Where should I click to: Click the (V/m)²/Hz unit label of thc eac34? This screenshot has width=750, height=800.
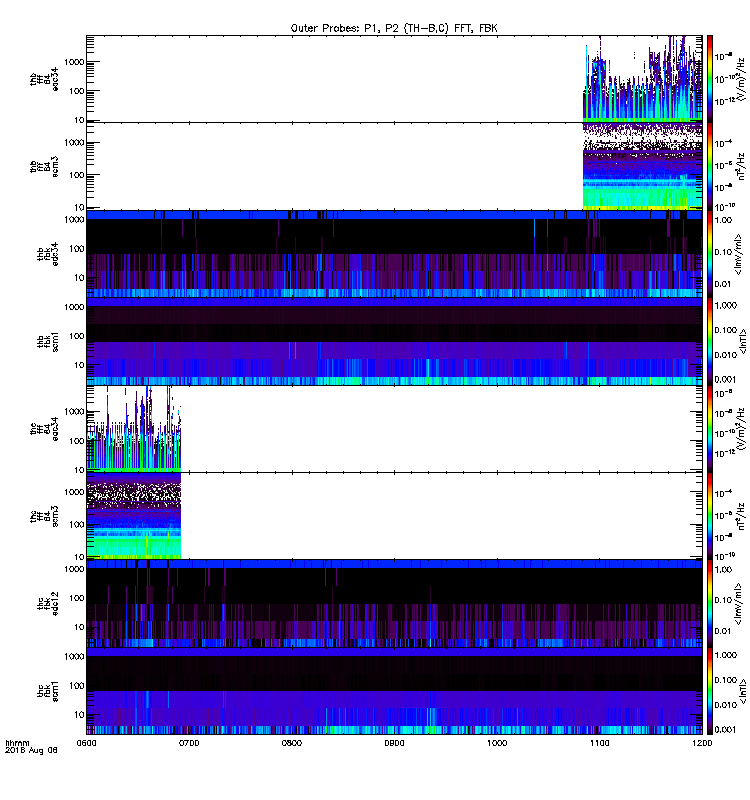pyautogui.click(x=740, y=429)
